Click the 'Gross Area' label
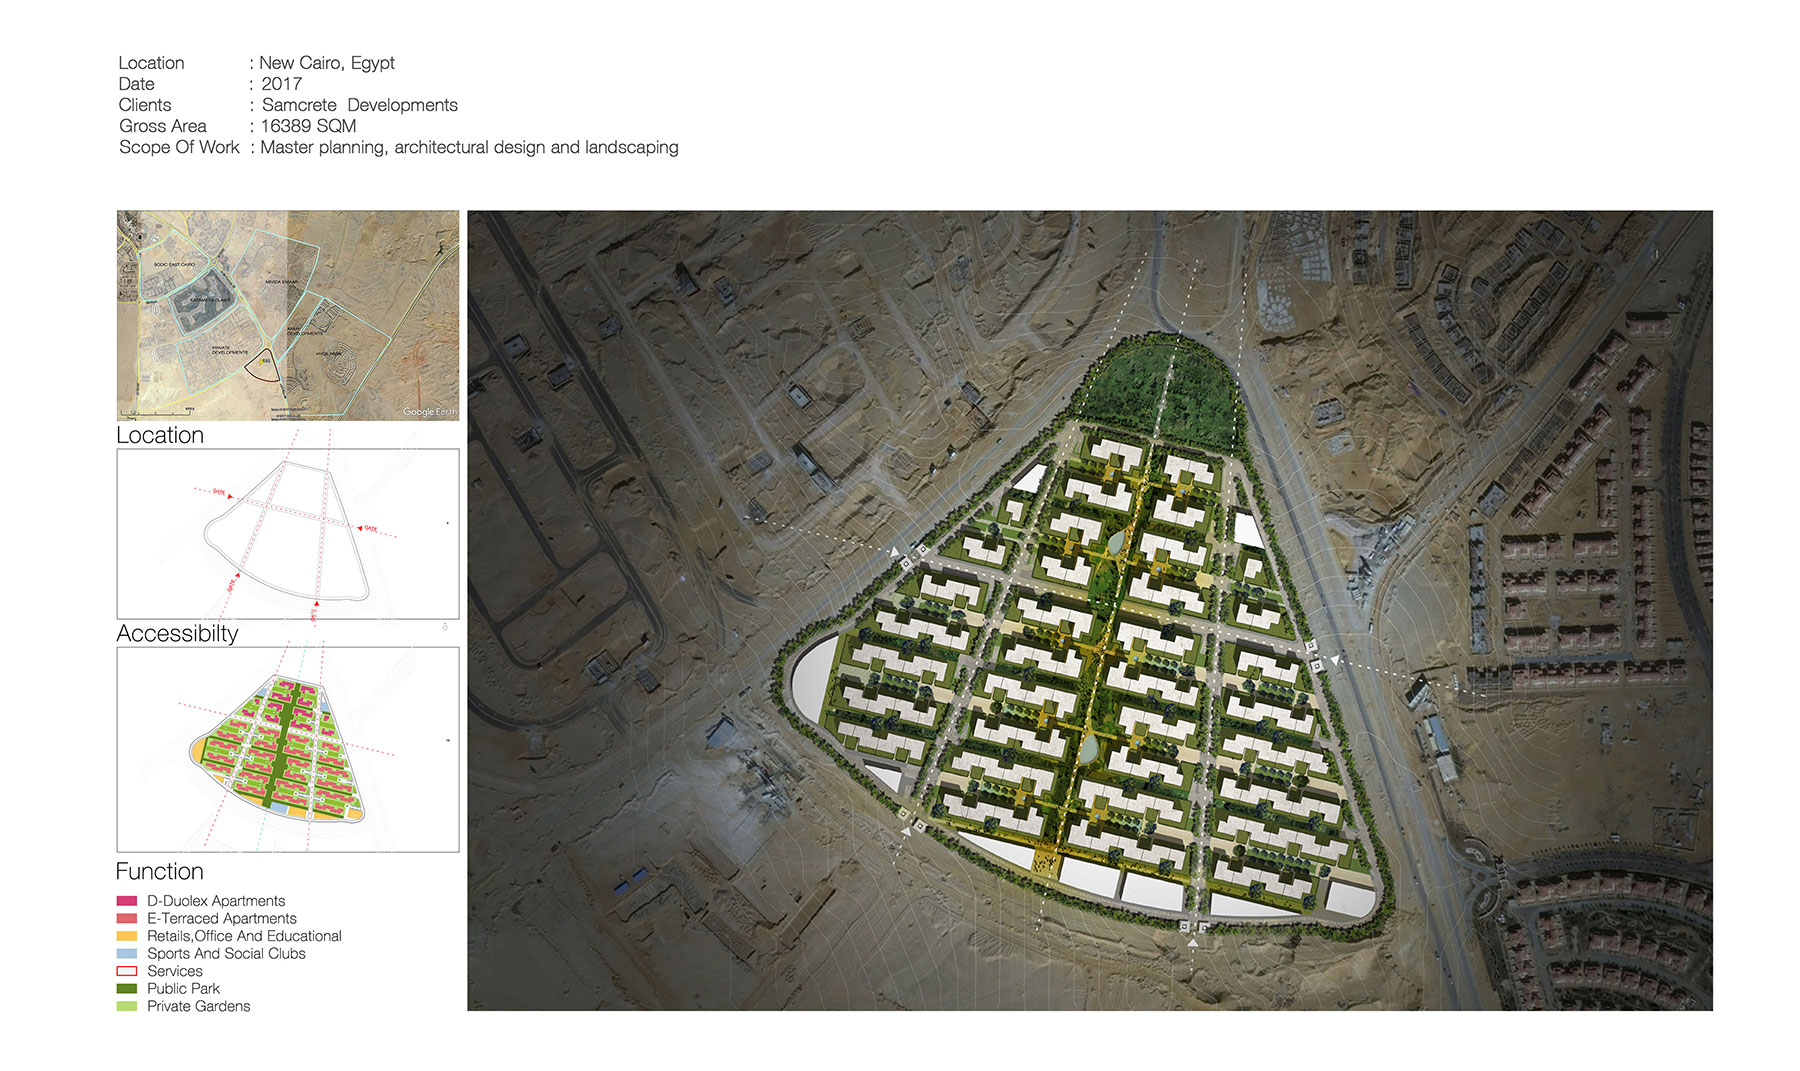 tap(162, 126)
